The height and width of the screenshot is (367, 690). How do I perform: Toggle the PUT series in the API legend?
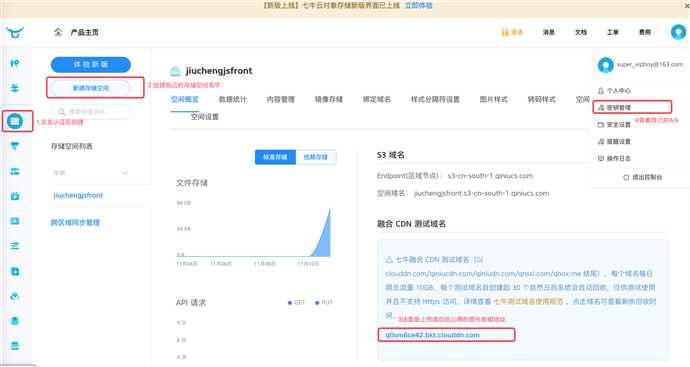coord(324,303)
